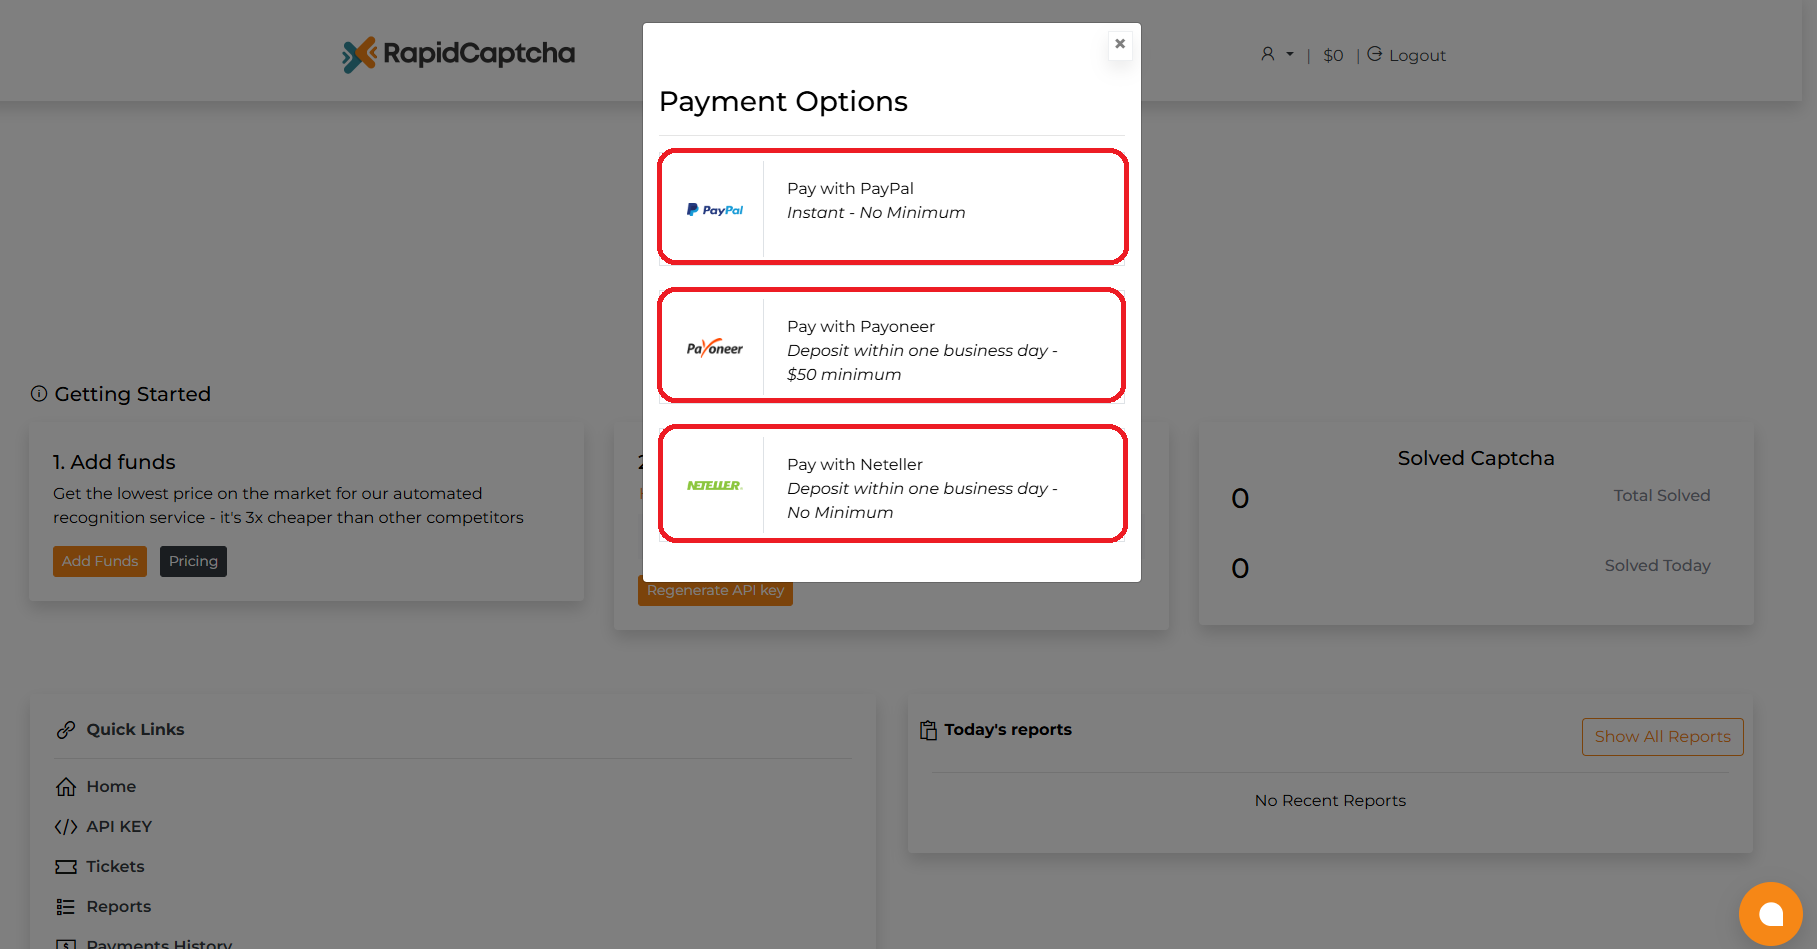Click the API KEY code brackets icon
The height and width of the screenshot is (949, 1817).
click(66, 827)
